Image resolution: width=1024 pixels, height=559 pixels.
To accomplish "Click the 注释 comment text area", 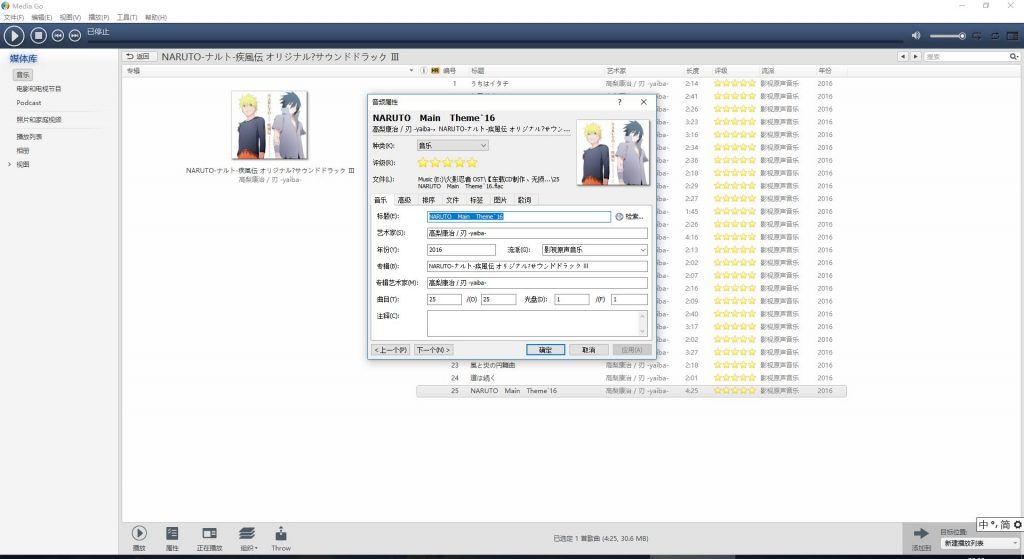I will click(537, 323).
